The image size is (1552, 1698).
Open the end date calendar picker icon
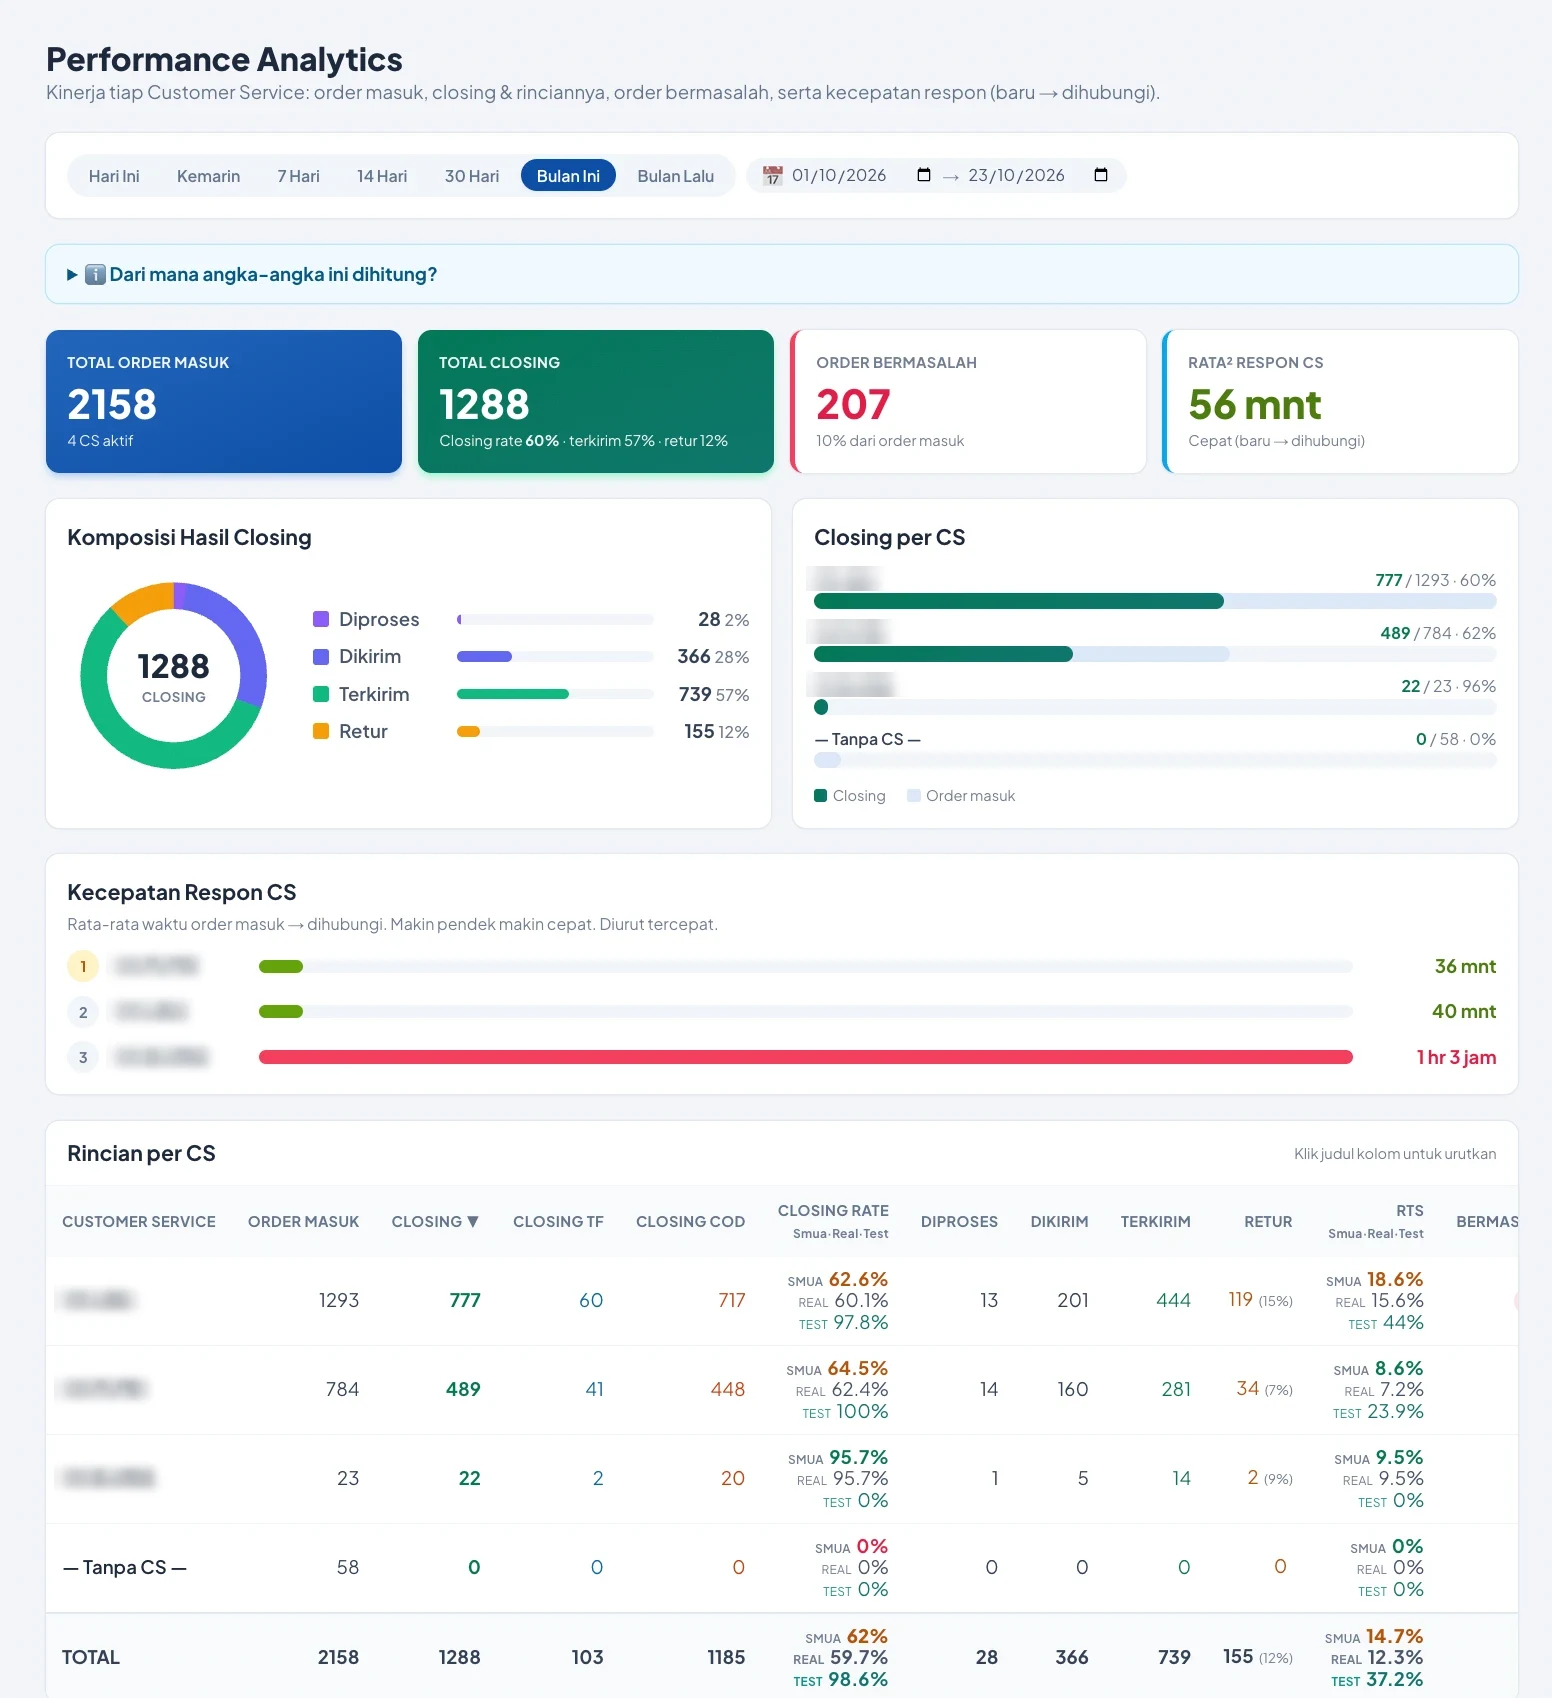pos(1101,175)
